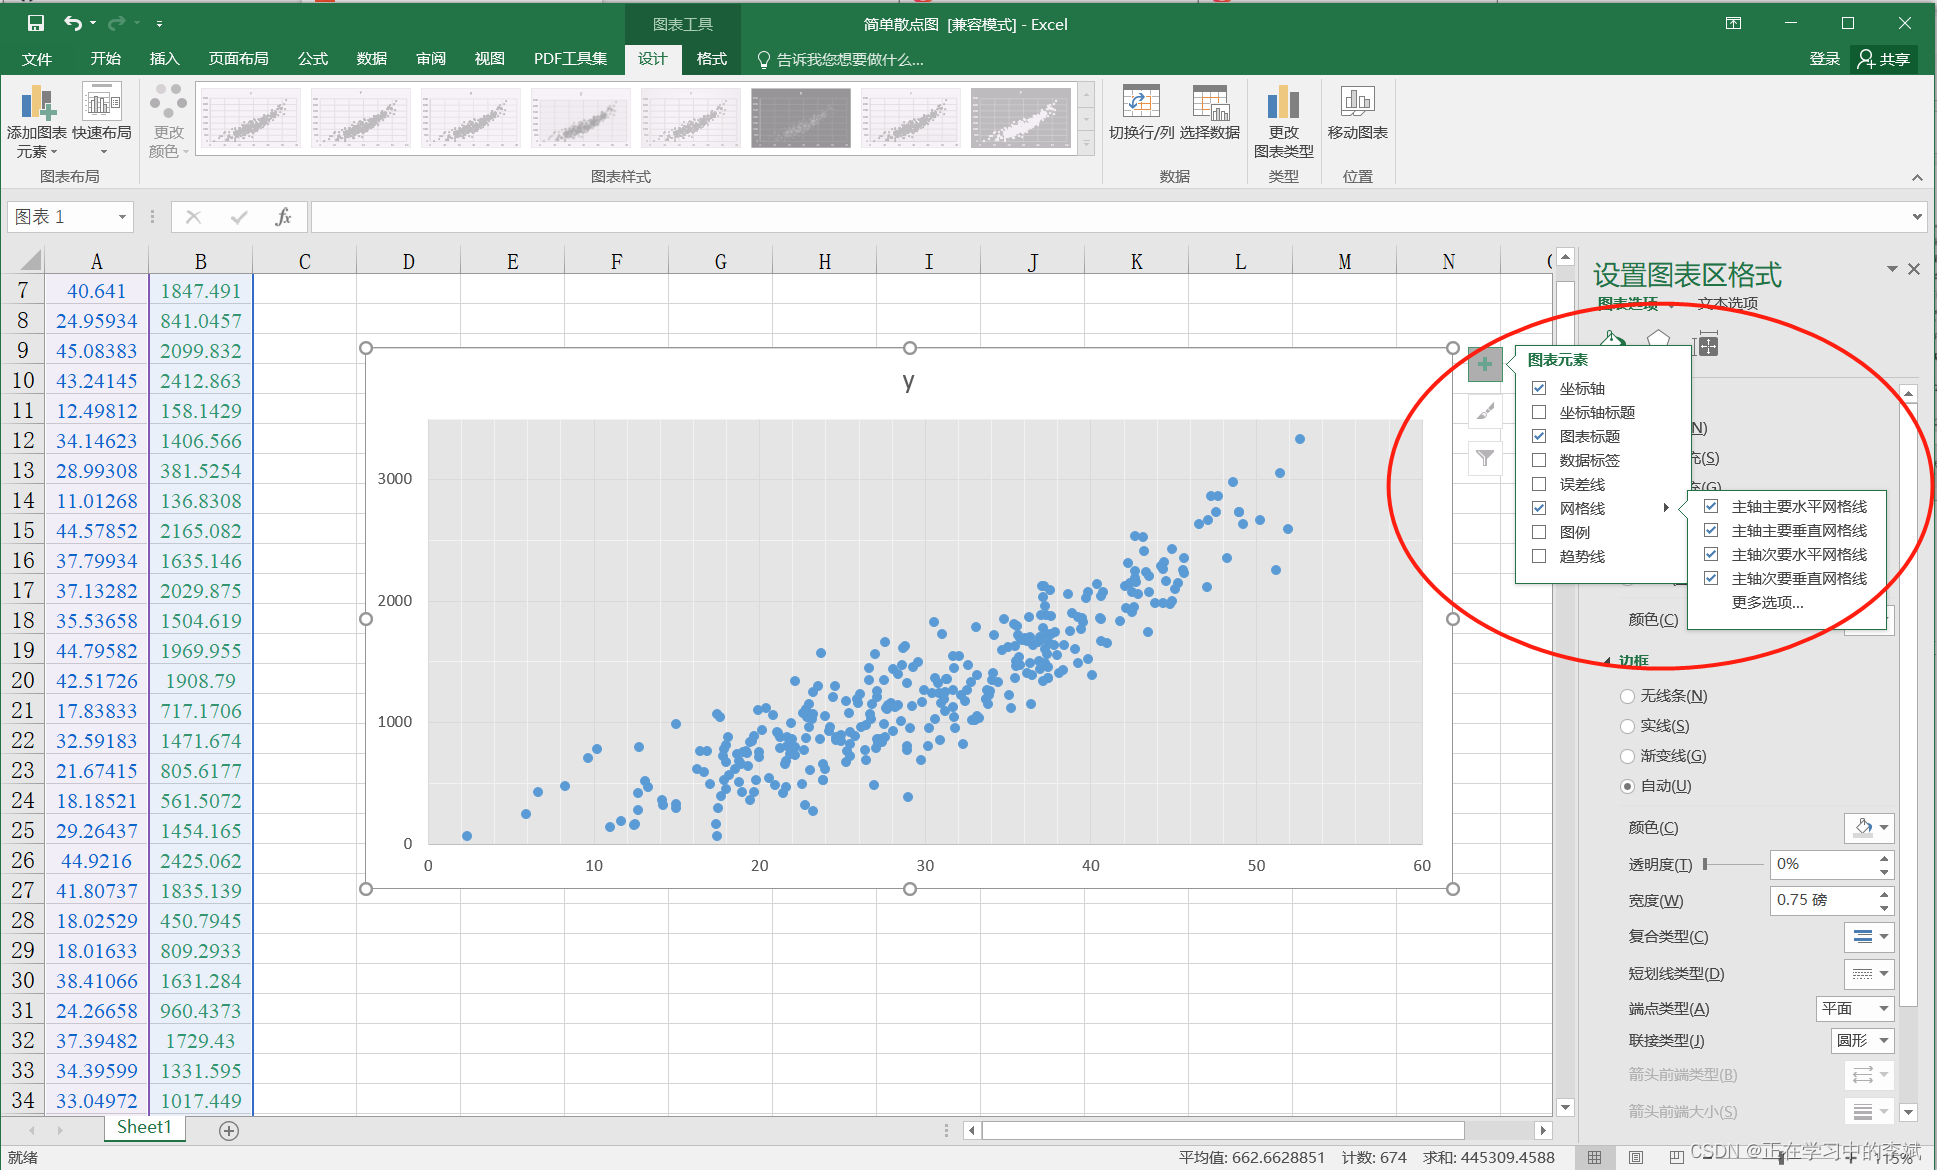
Task: Open the Text Options (文本选项) tab
Action: point(1727,303)
